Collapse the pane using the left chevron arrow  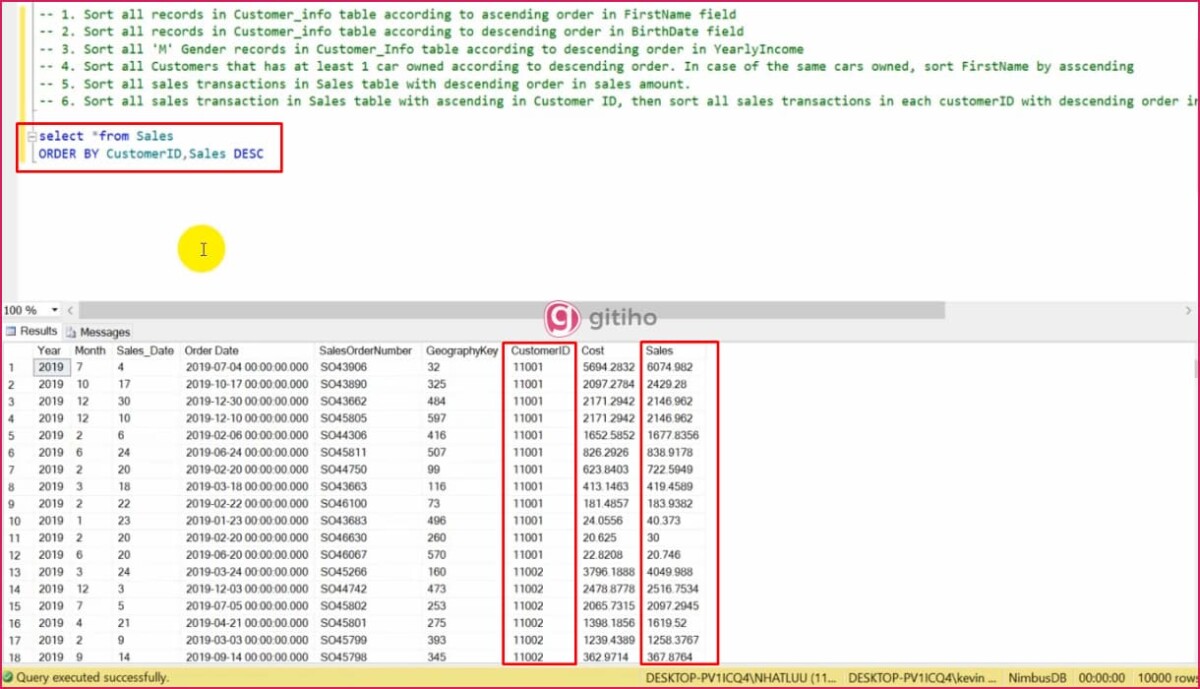click(x=69, y=311)
